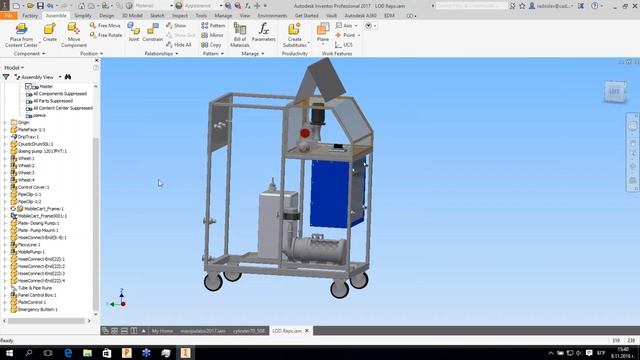Expand the Wheel:1 tree node
Screen dimensions: 640x360
point(5,158)
